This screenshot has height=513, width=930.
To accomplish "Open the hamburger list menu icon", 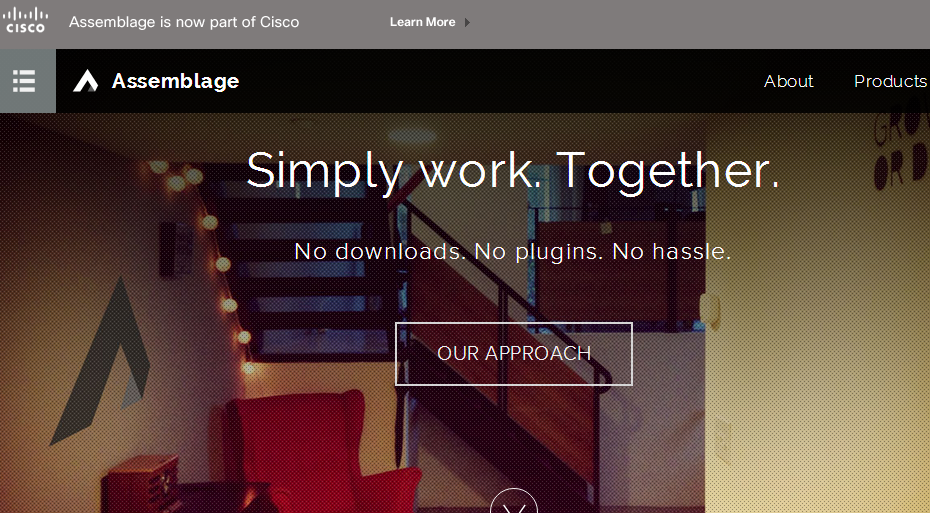I will click(24, 81).
